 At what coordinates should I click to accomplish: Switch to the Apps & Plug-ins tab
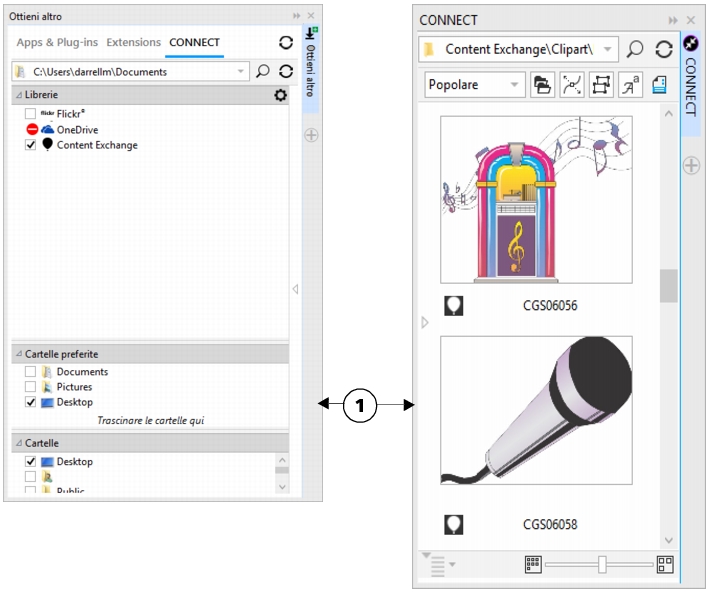point(57,42)
